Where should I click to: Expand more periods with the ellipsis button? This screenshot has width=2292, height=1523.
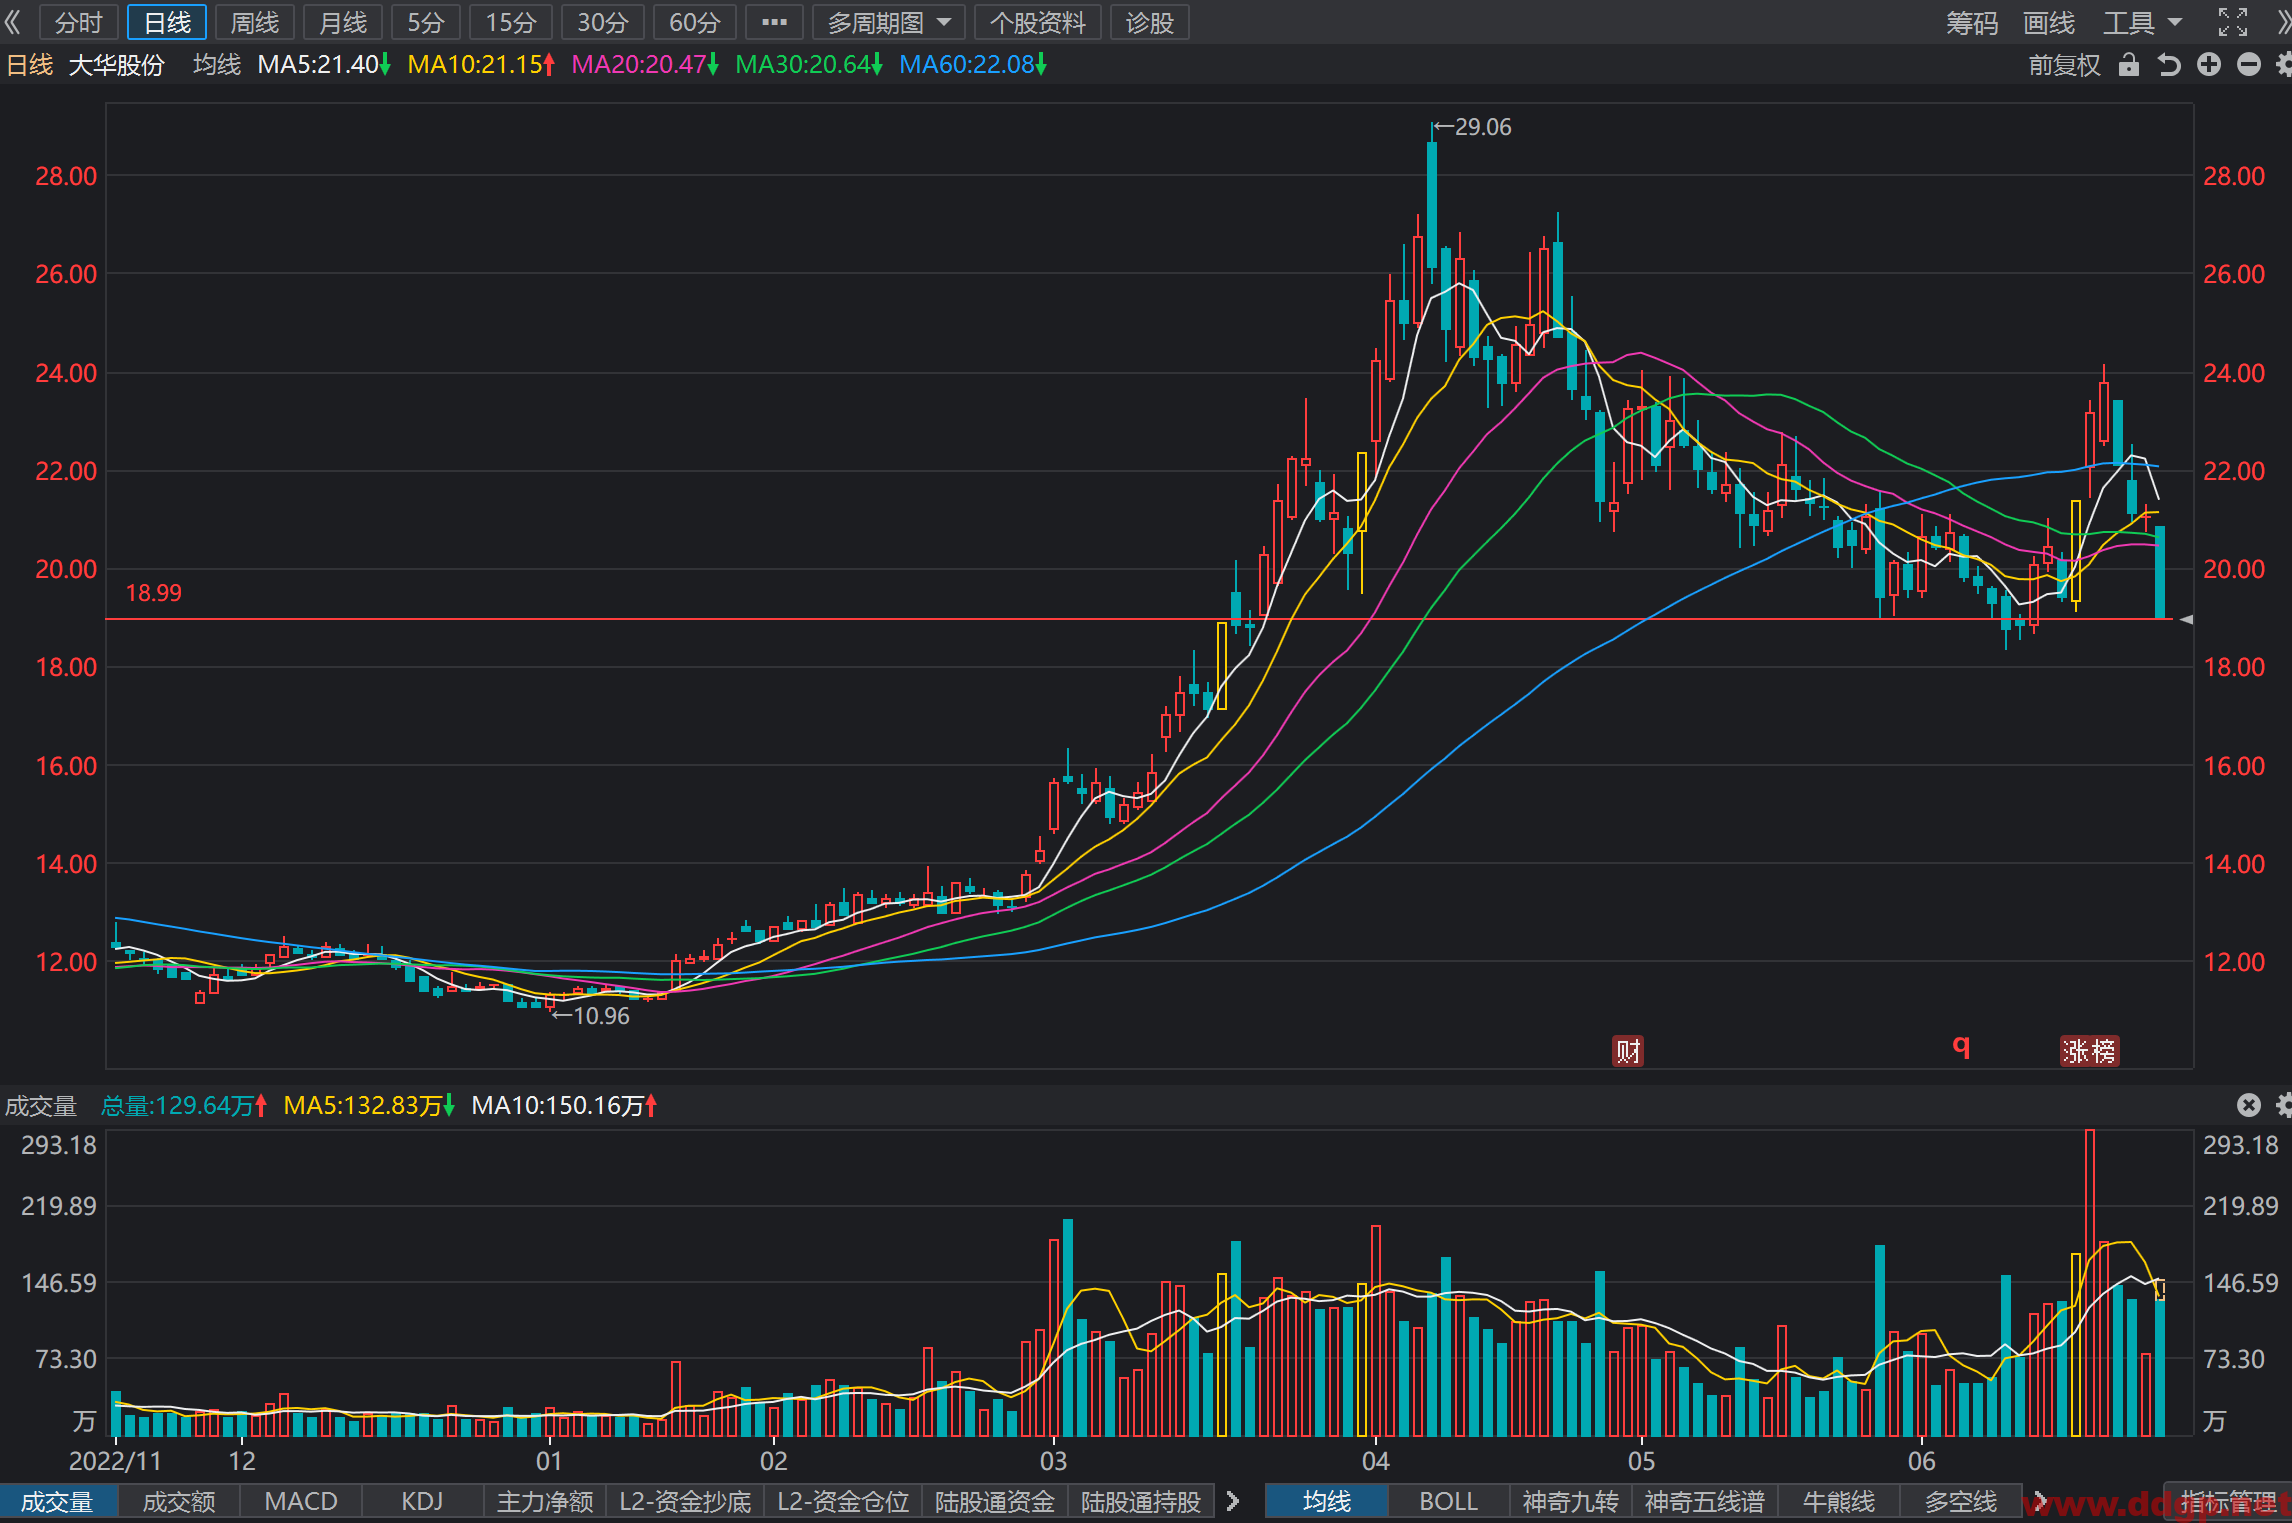774,22
